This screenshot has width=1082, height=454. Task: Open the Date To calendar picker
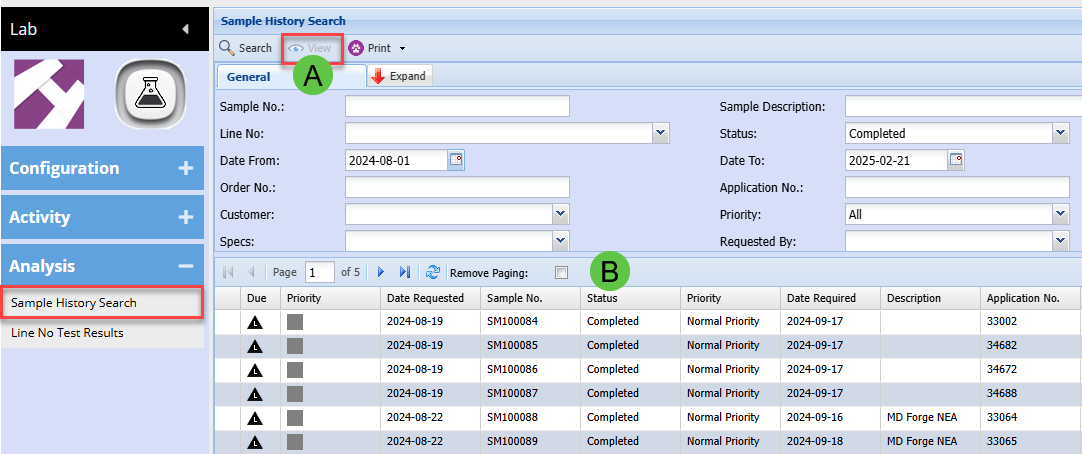(956, 160)
